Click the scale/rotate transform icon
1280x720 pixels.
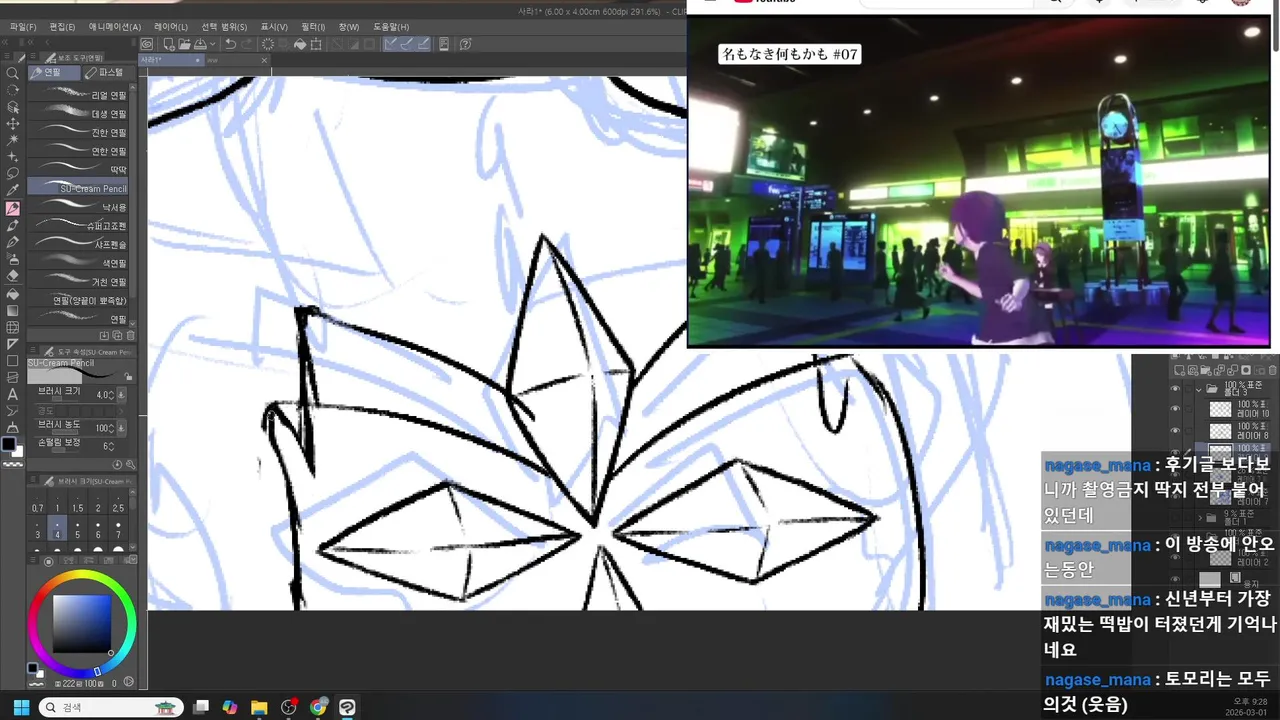[x=316, y=44]
